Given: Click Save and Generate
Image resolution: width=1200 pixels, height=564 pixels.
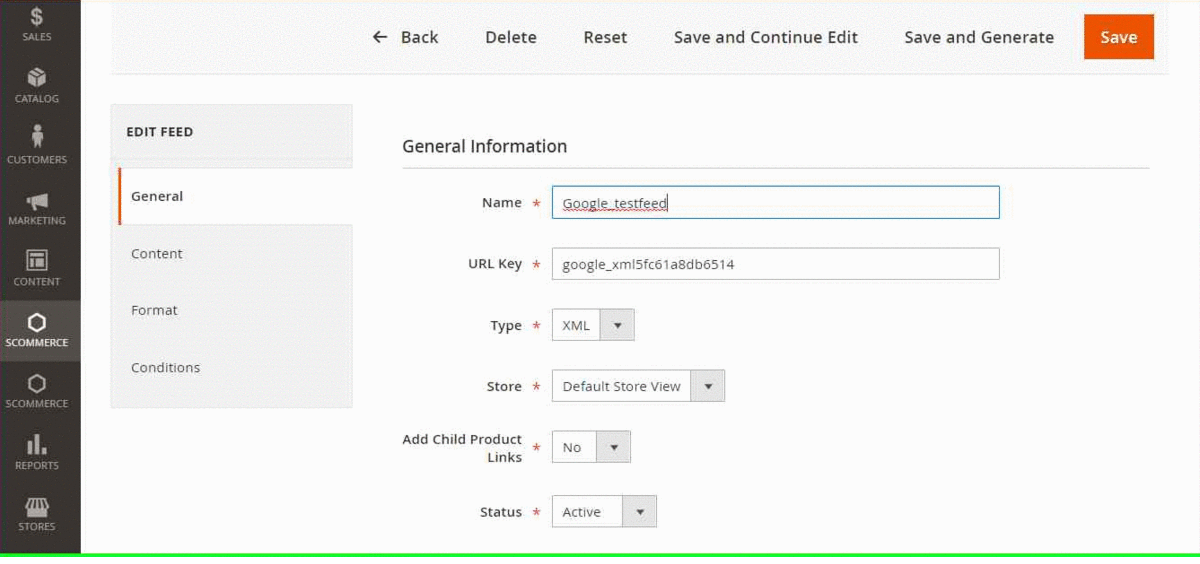Looking at the screenshot, I should 979,37.
